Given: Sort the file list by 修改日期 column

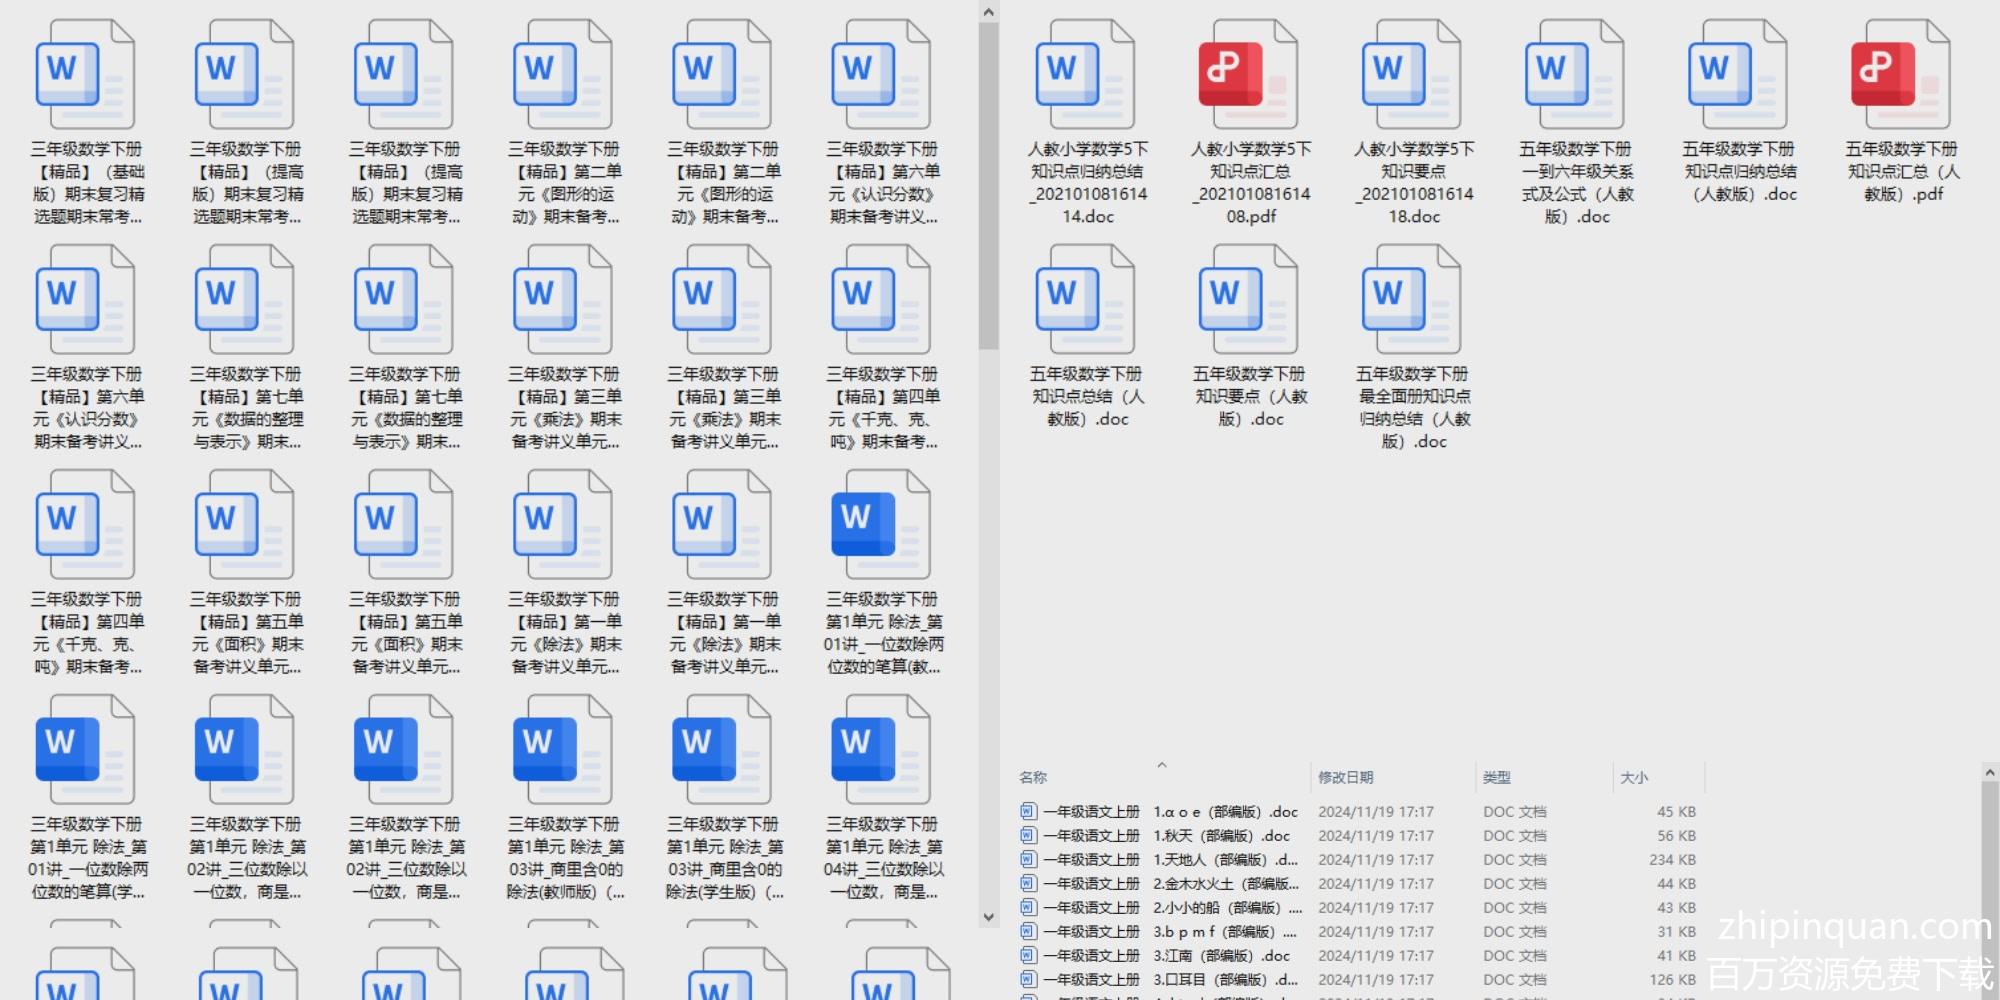Looking at the screenshot, I should point(1345,777).
